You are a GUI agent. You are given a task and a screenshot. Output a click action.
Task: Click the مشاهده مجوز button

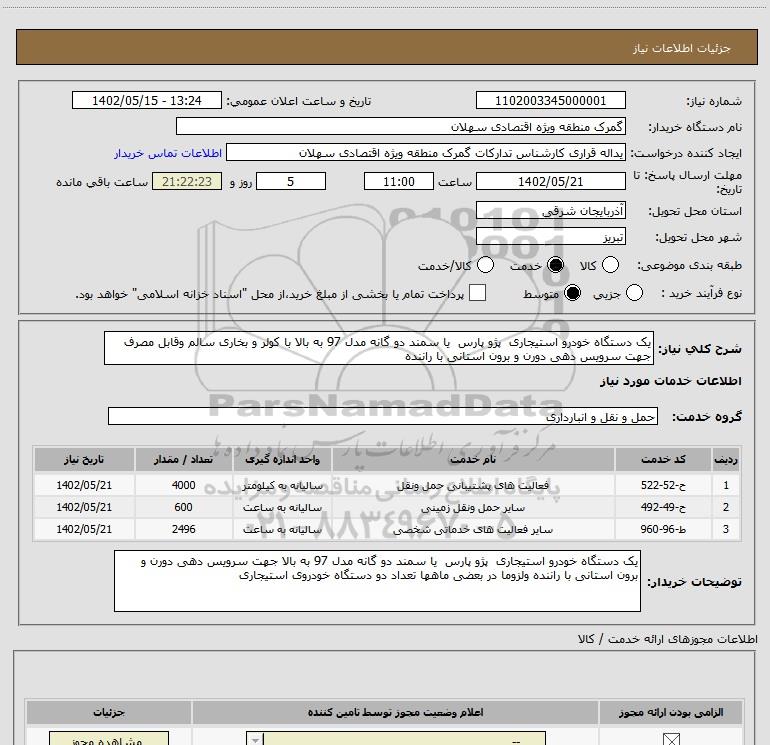(109, 739)
